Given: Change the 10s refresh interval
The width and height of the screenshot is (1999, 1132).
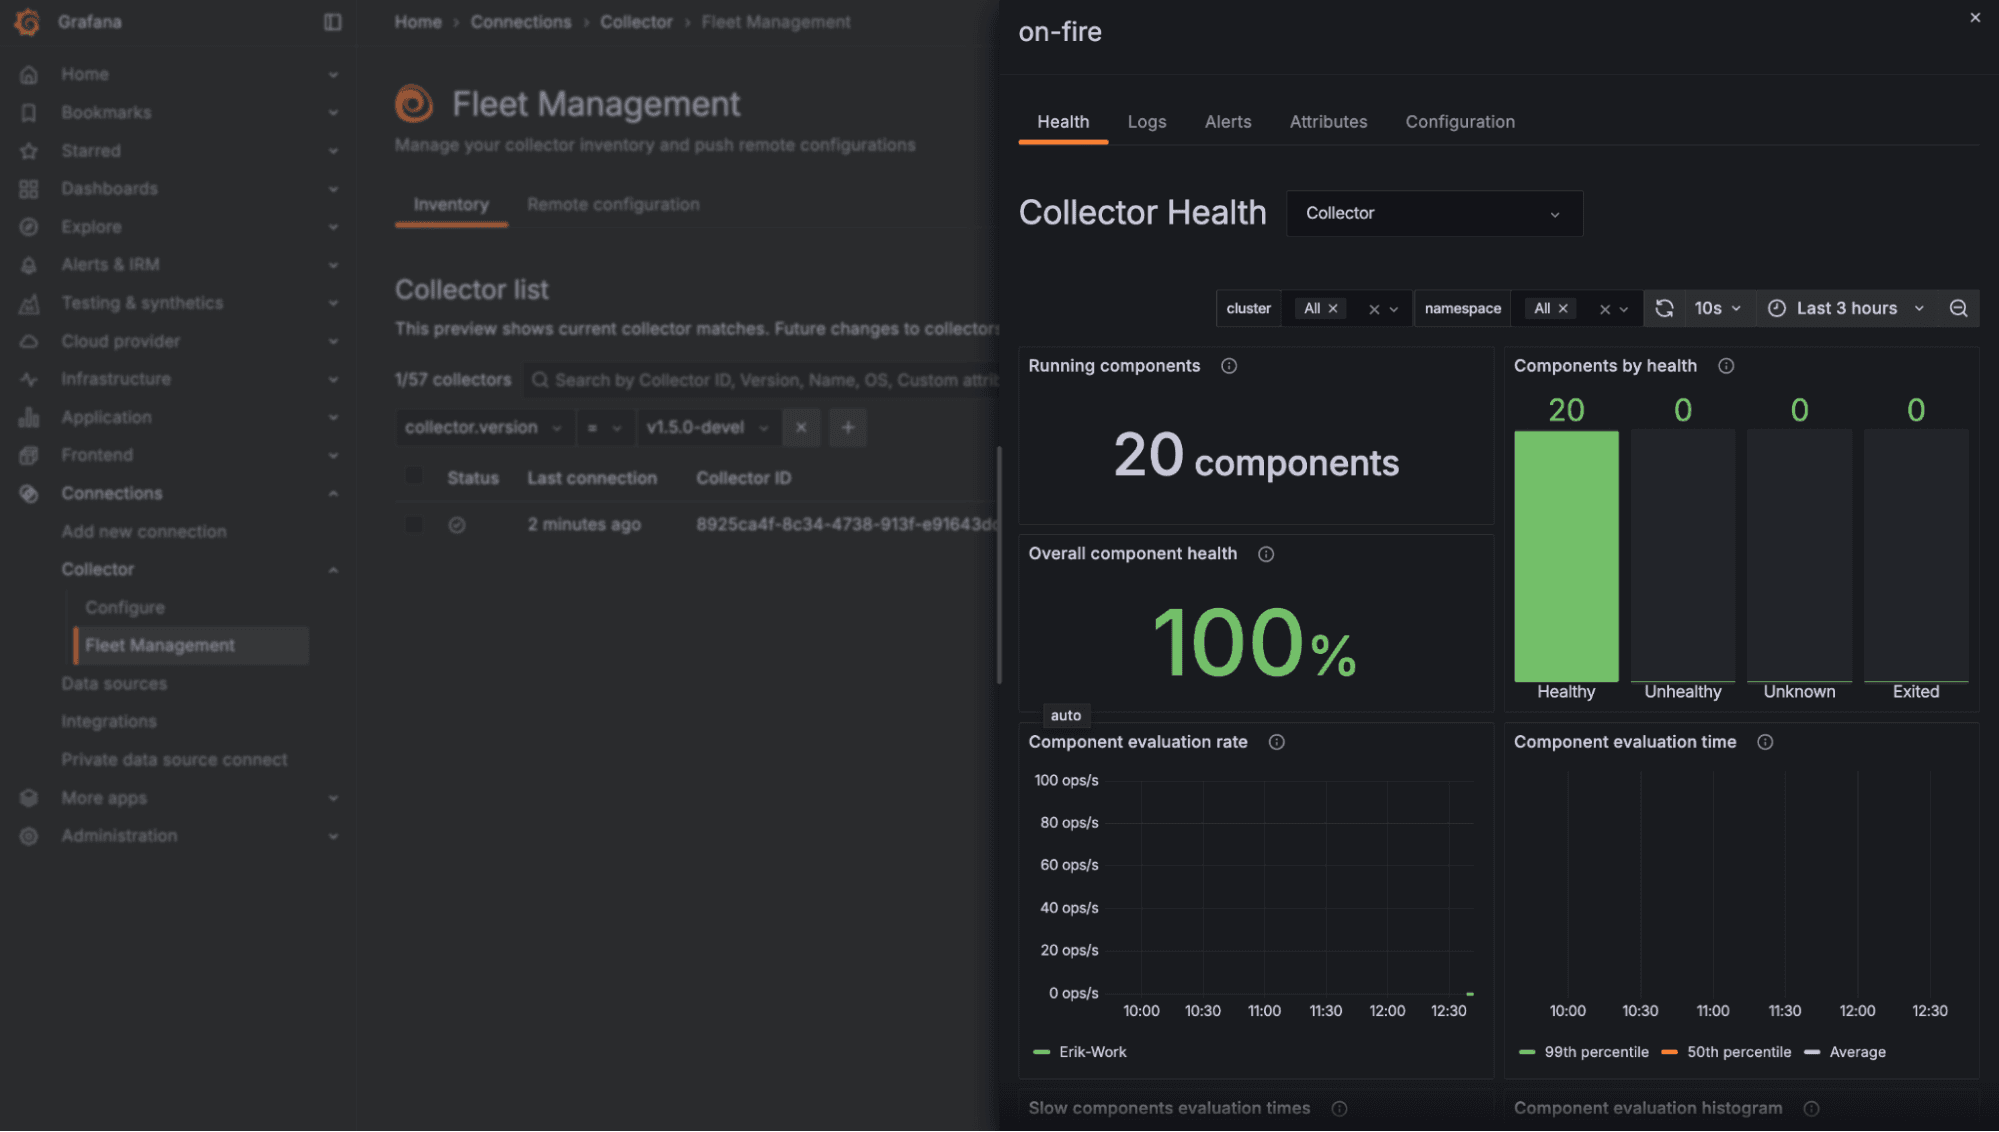Looking at the screenshot, I should 1718,308.
